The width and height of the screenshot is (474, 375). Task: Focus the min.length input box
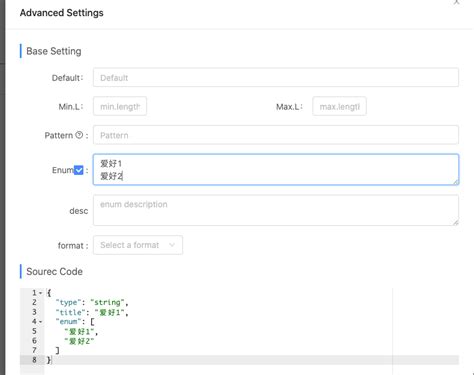pyautogui.click(x=120, y=106)
